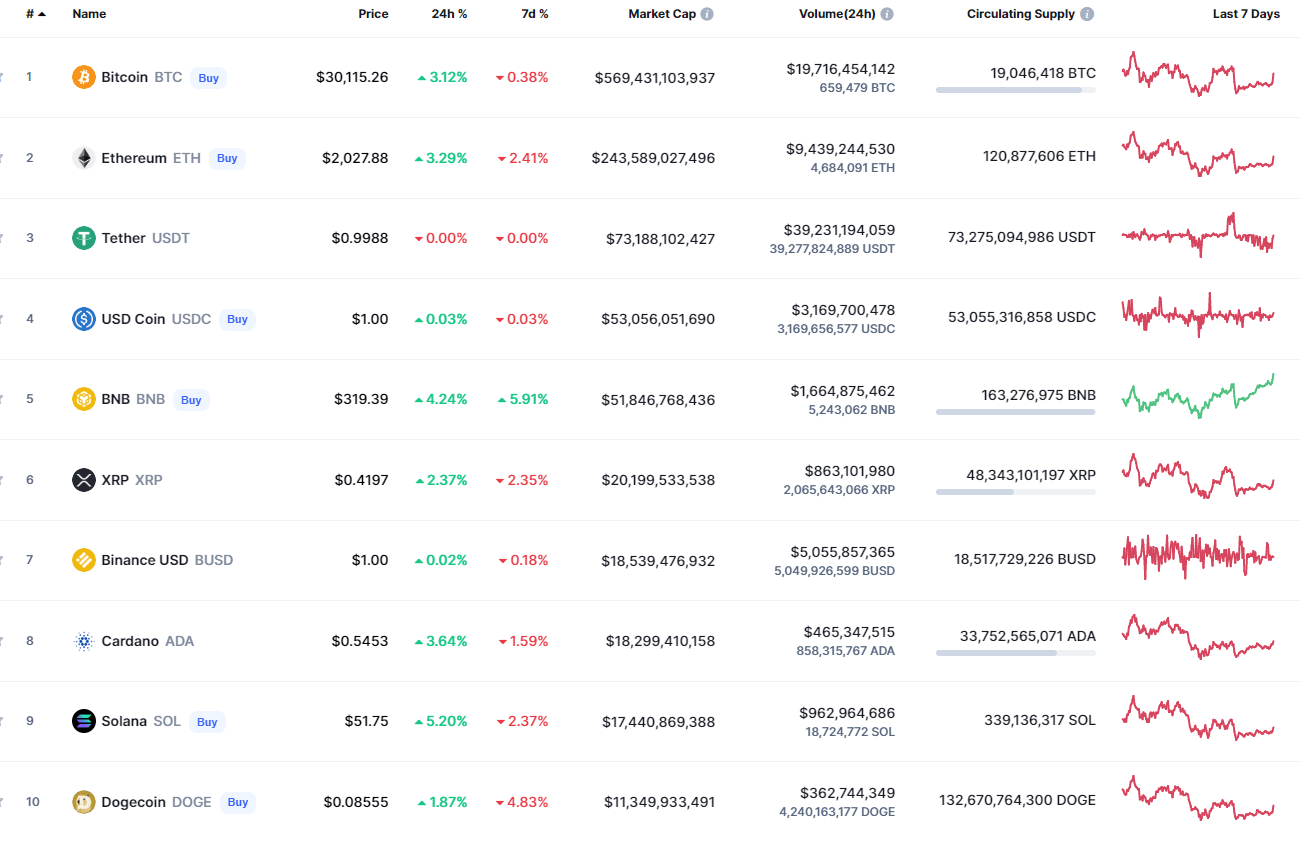Click the XRP logo icon
Image resolution: width=1300 pixels, height=841 pixels.
coord(84,480)
